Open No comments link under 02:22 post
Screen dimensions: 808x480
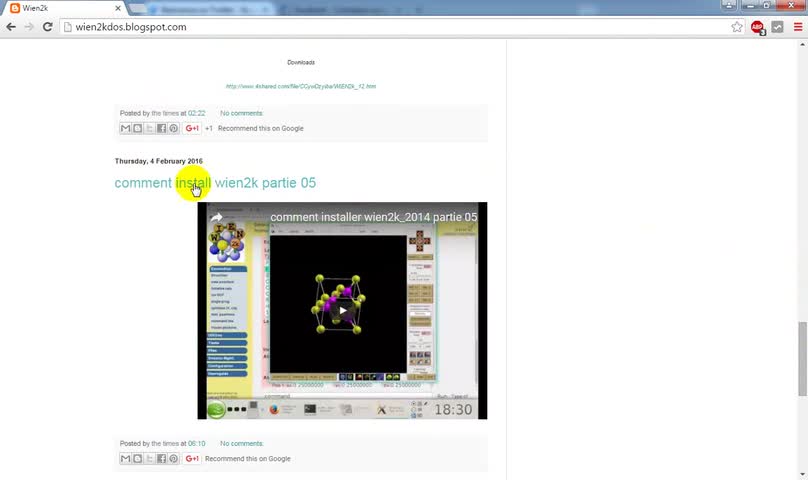[242, 113]
